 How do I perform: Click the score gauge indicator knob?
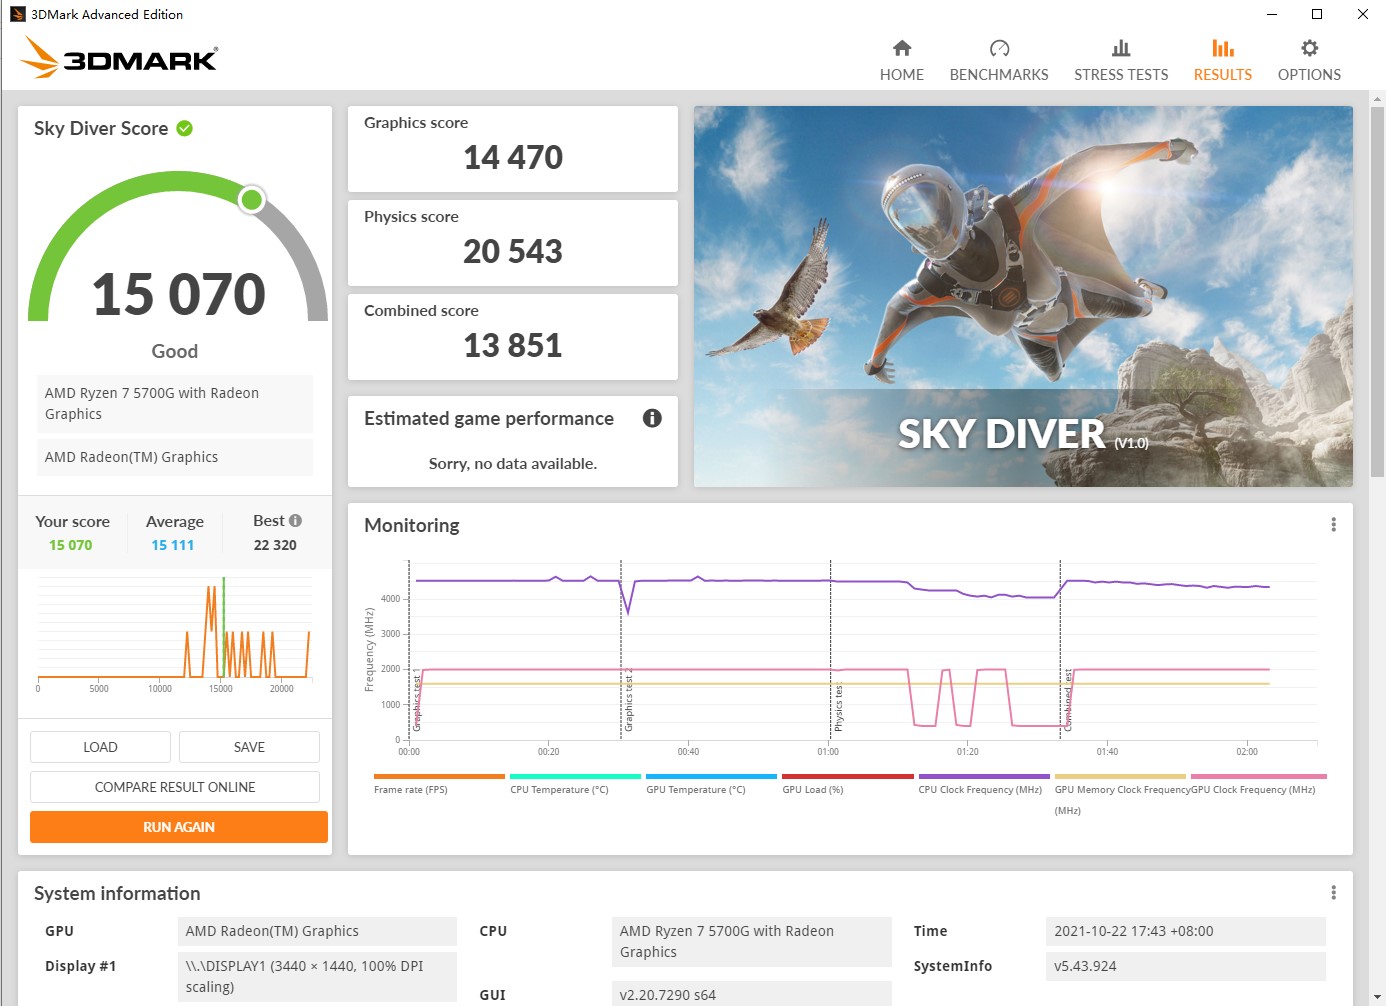coord(252,200)
